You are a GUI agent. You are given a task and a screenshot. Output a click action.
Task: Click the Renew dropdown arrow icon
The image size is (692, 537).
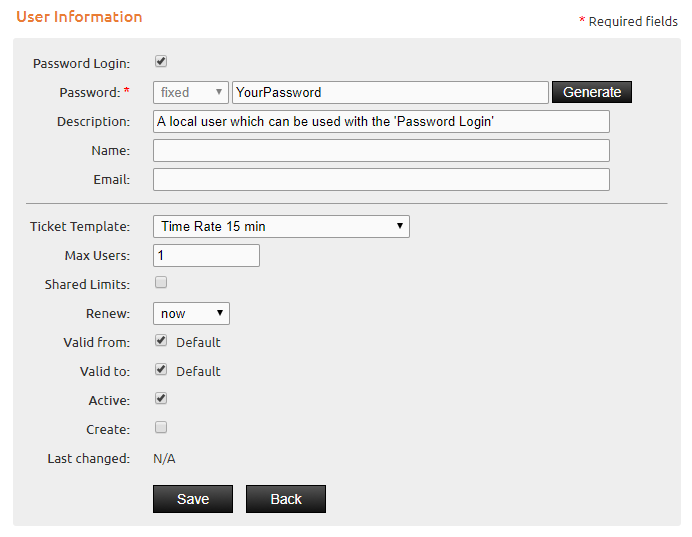point(220,313)
